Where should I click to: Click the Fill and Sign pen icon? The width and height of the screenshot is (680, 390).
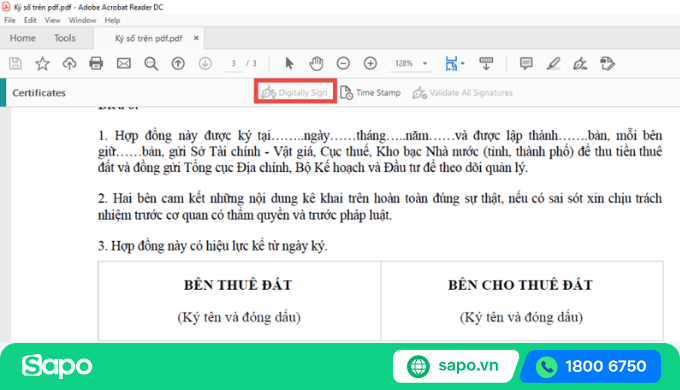pyautogui.click(x=580, y=64)
